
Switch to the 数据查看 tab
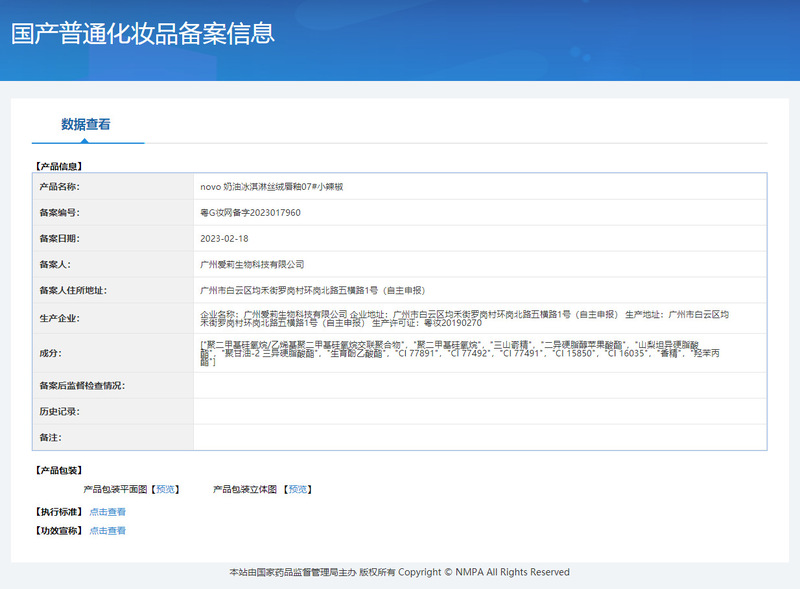[86, 125]
